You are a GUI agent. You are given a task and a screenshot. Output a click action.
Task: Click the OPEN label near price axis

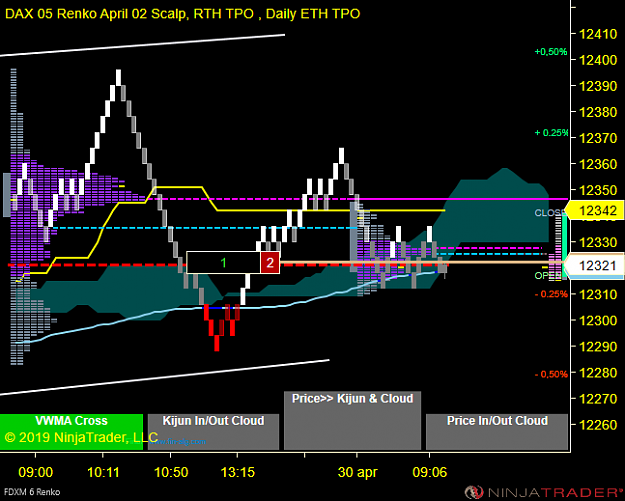tap(546, 276)
